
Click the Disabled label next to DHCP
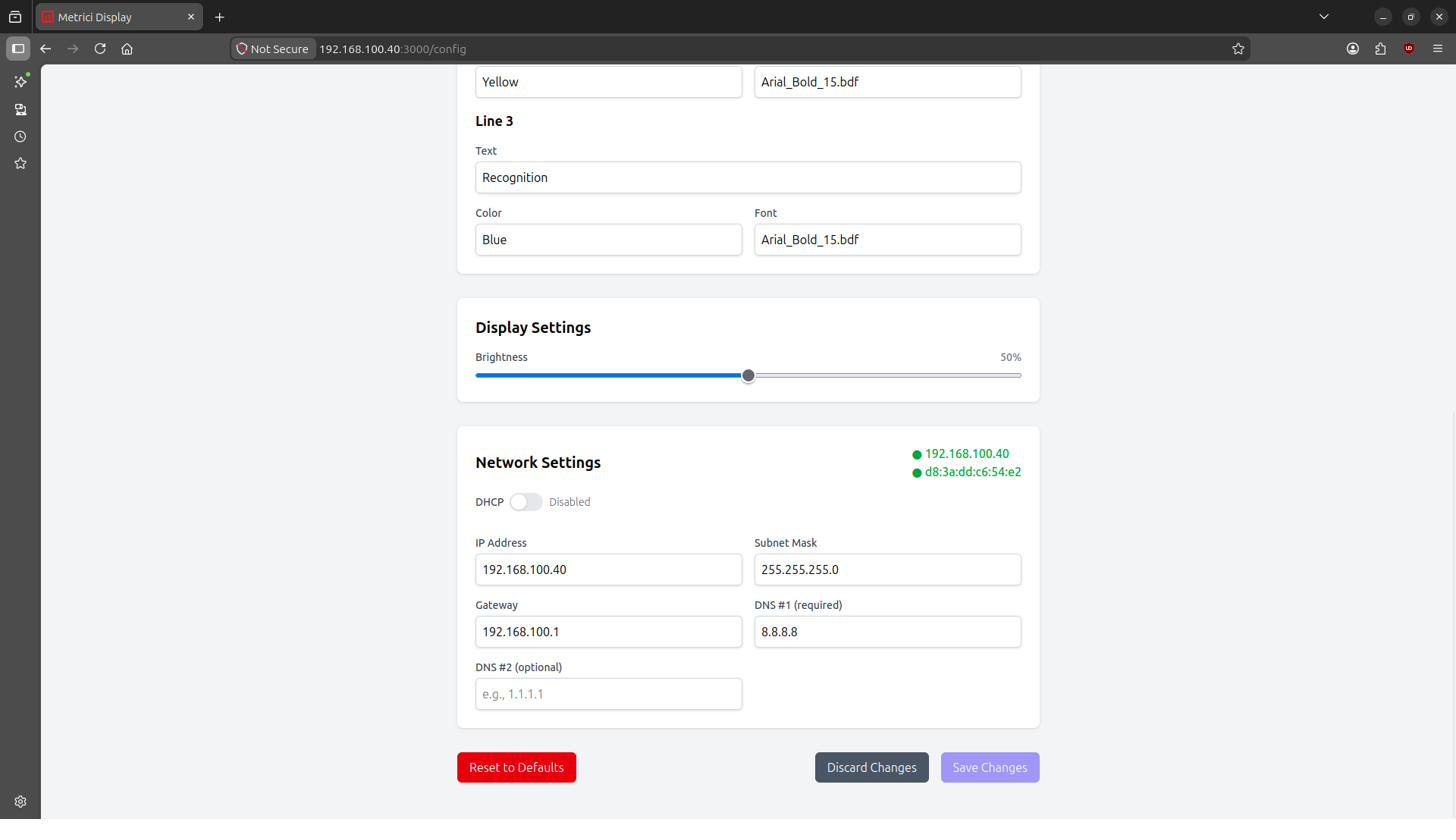pyautogui.click(x=570, y=502)
